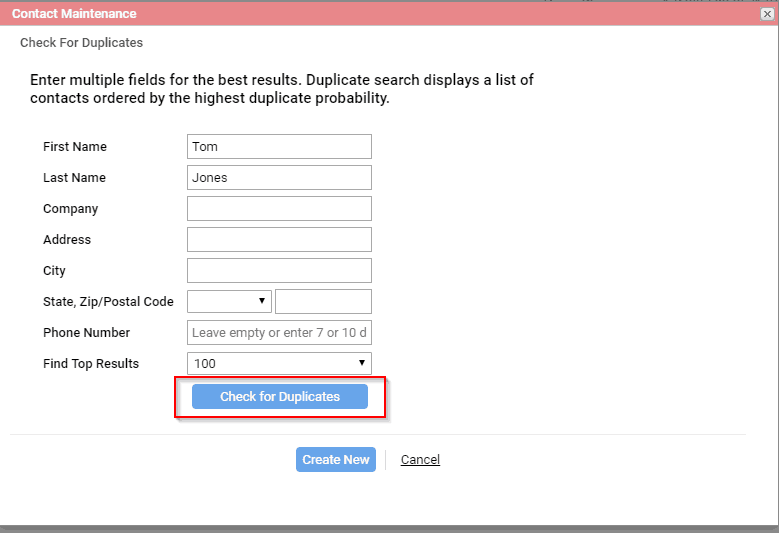Click the Phone Number input box

coord(279,333)
